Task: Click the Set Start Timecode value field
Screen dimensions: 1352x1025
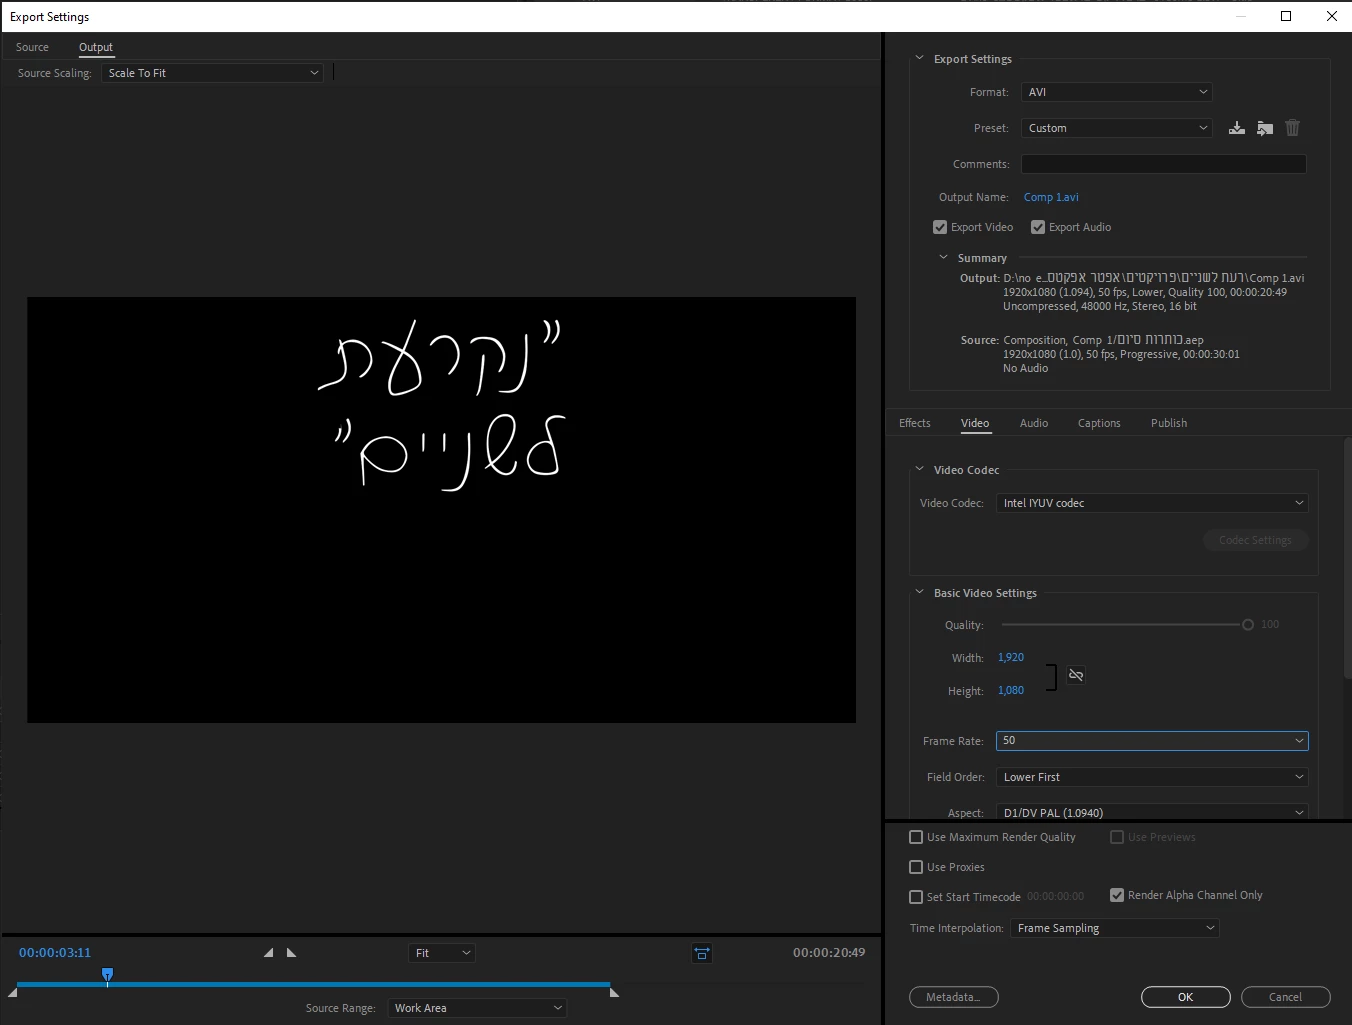Action: click(1055, 897)
